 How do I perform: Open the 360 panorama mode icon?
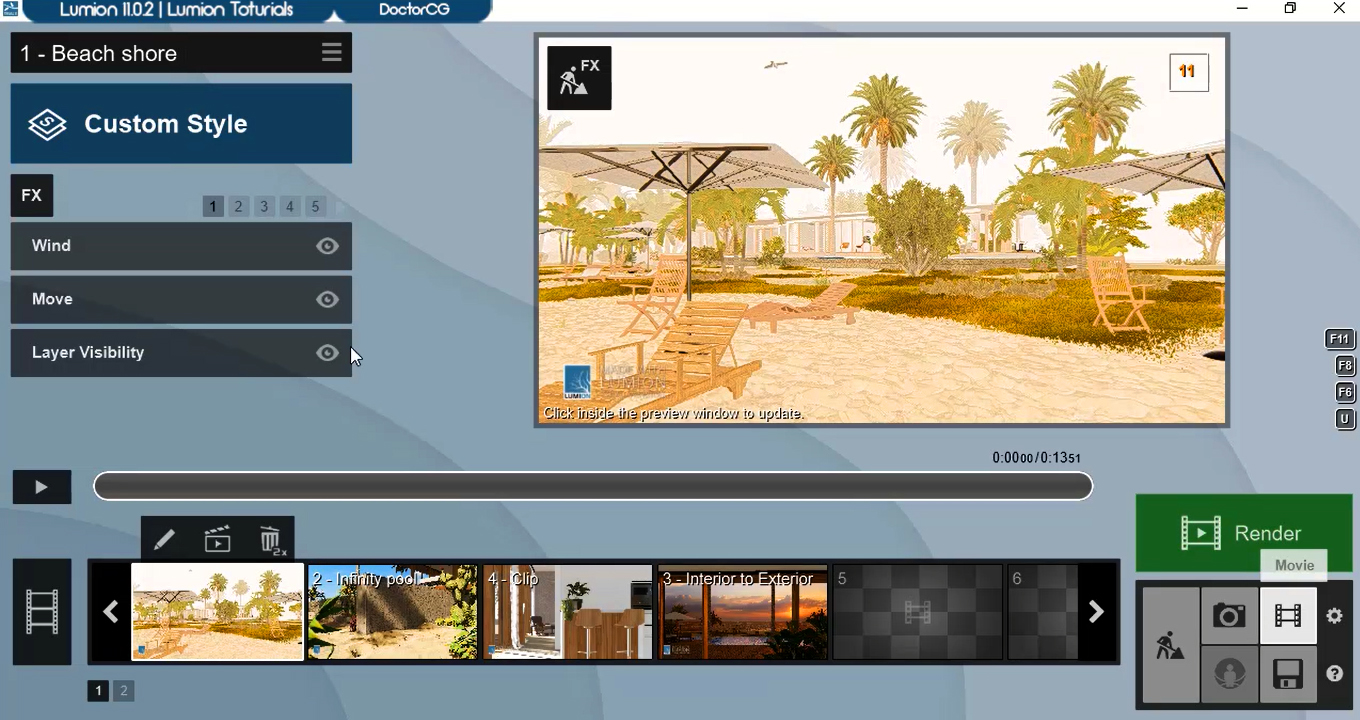pyautogui.click(x=1229, y=675)
